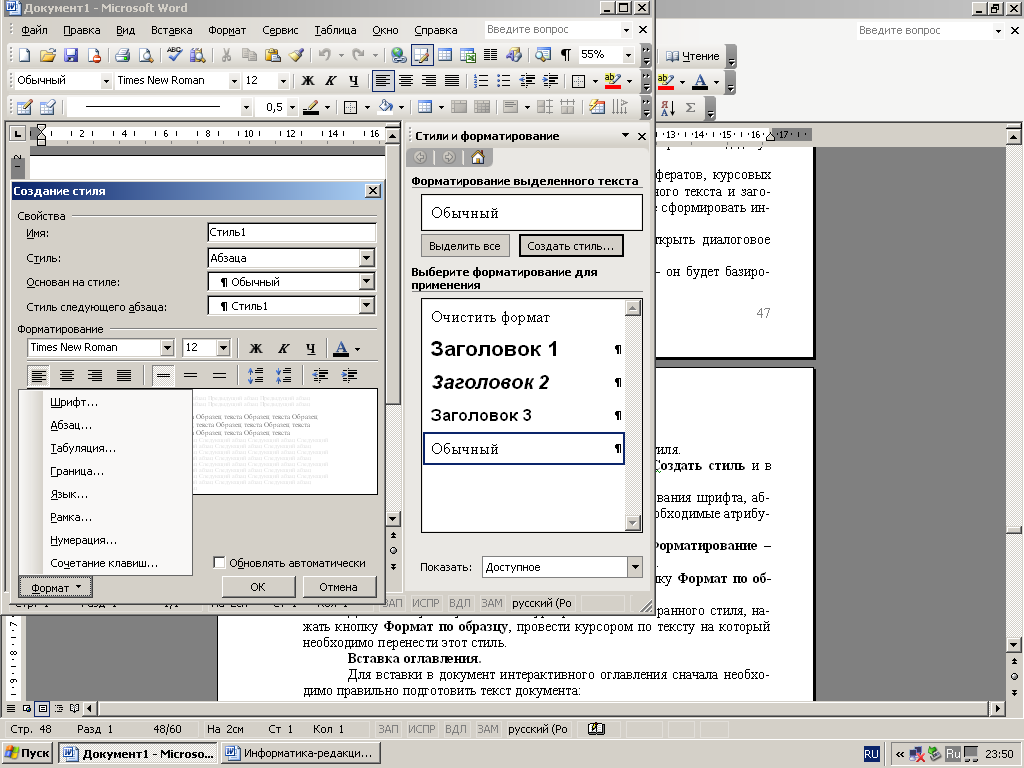Image resolution: width=1024 pixels, height=768 pixels.
Task: Click the Формат button in dialog
Action: (56, 588)
